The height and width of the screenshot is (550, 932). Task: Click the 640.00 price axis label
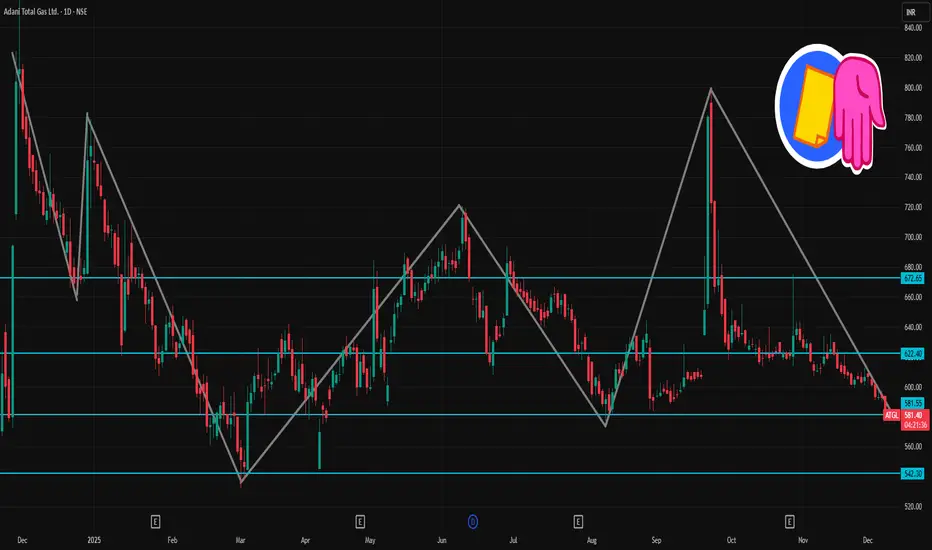coord(912,327)
